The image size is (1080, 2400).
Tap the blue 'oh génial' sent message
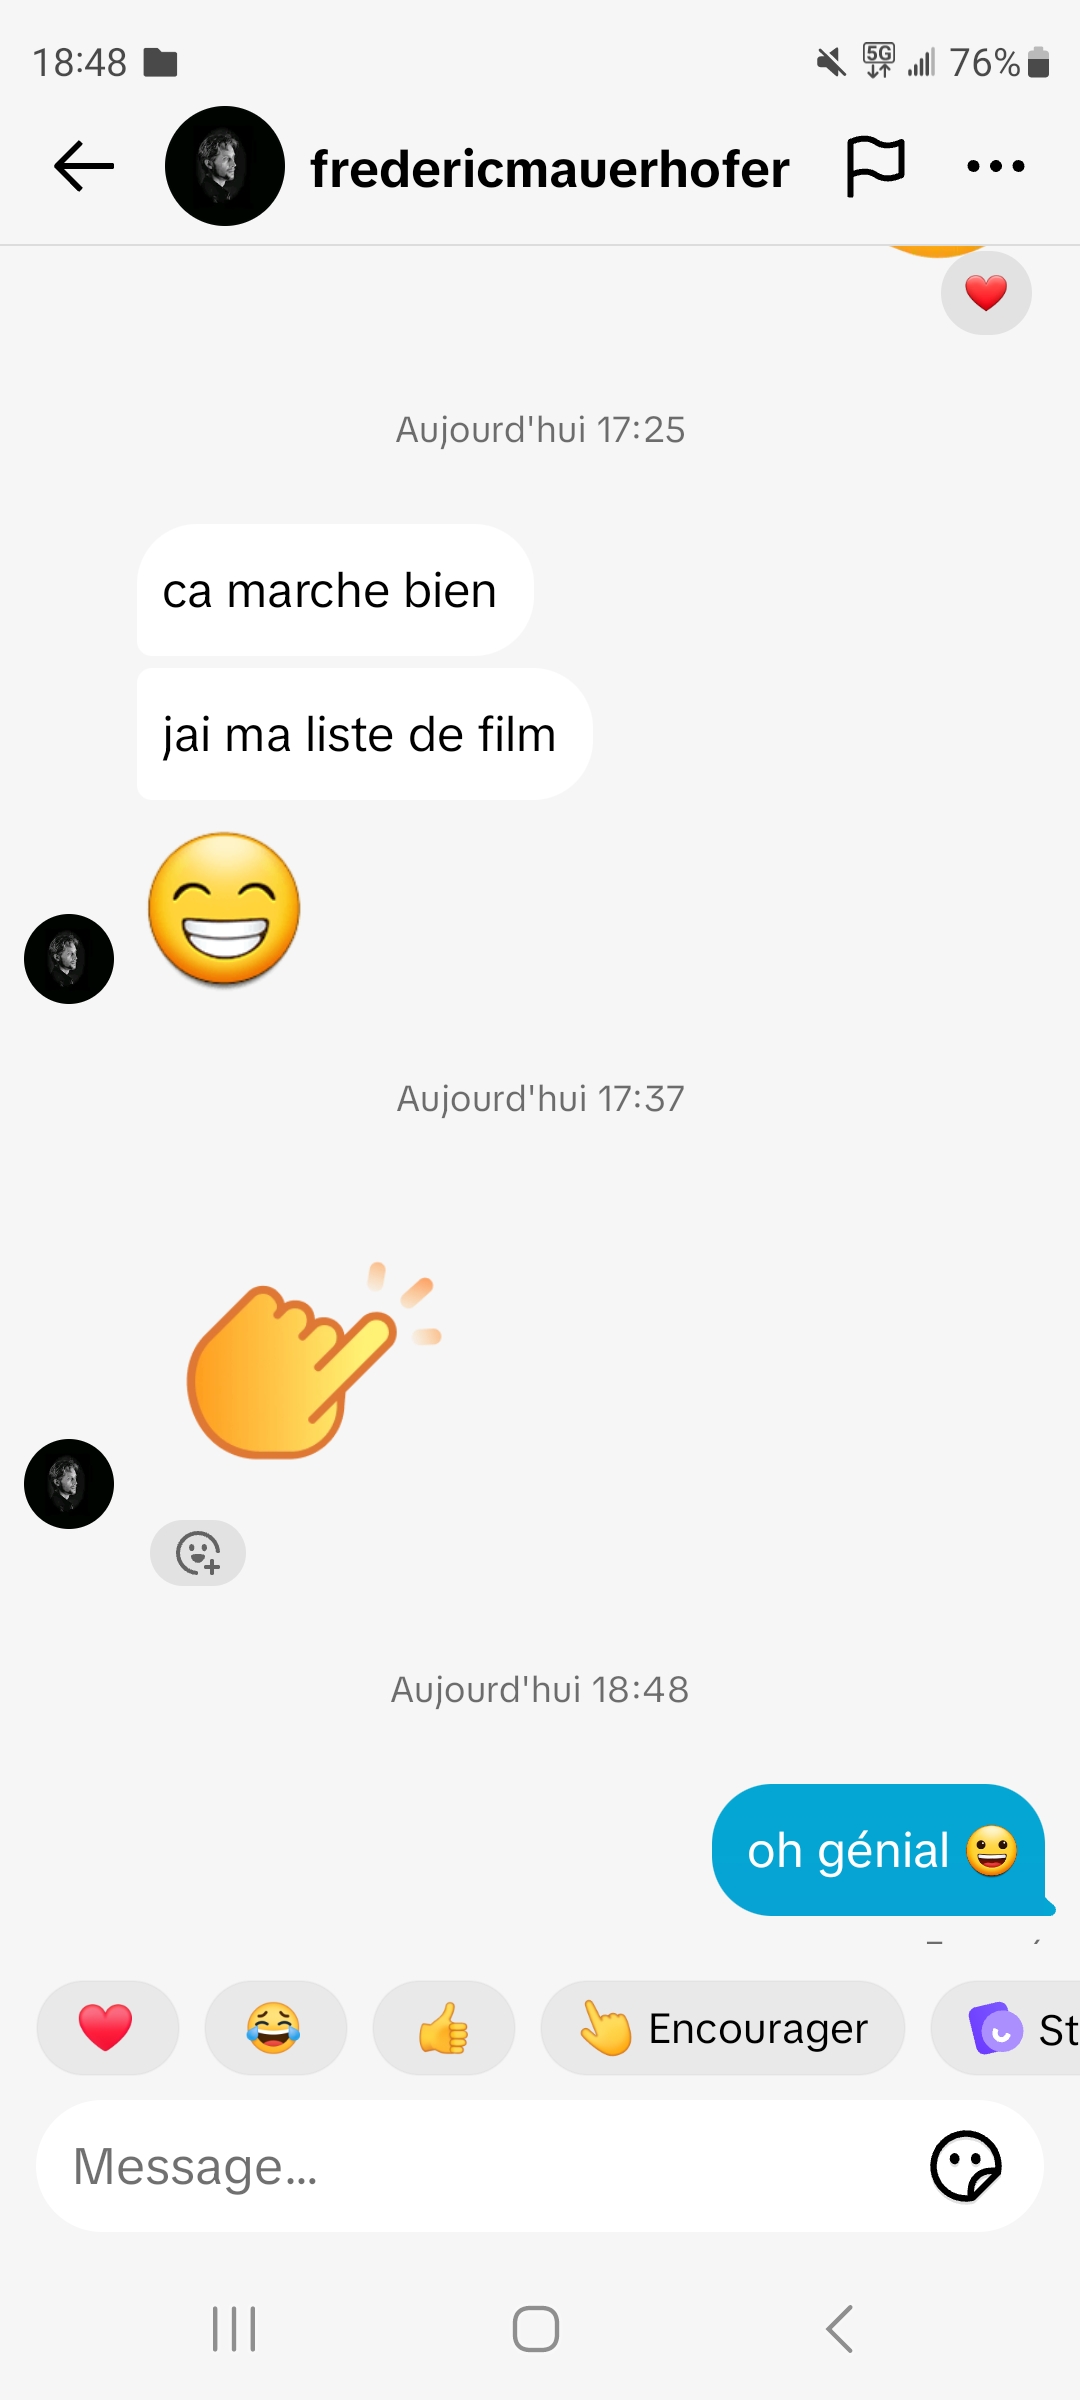[880, 1850]
